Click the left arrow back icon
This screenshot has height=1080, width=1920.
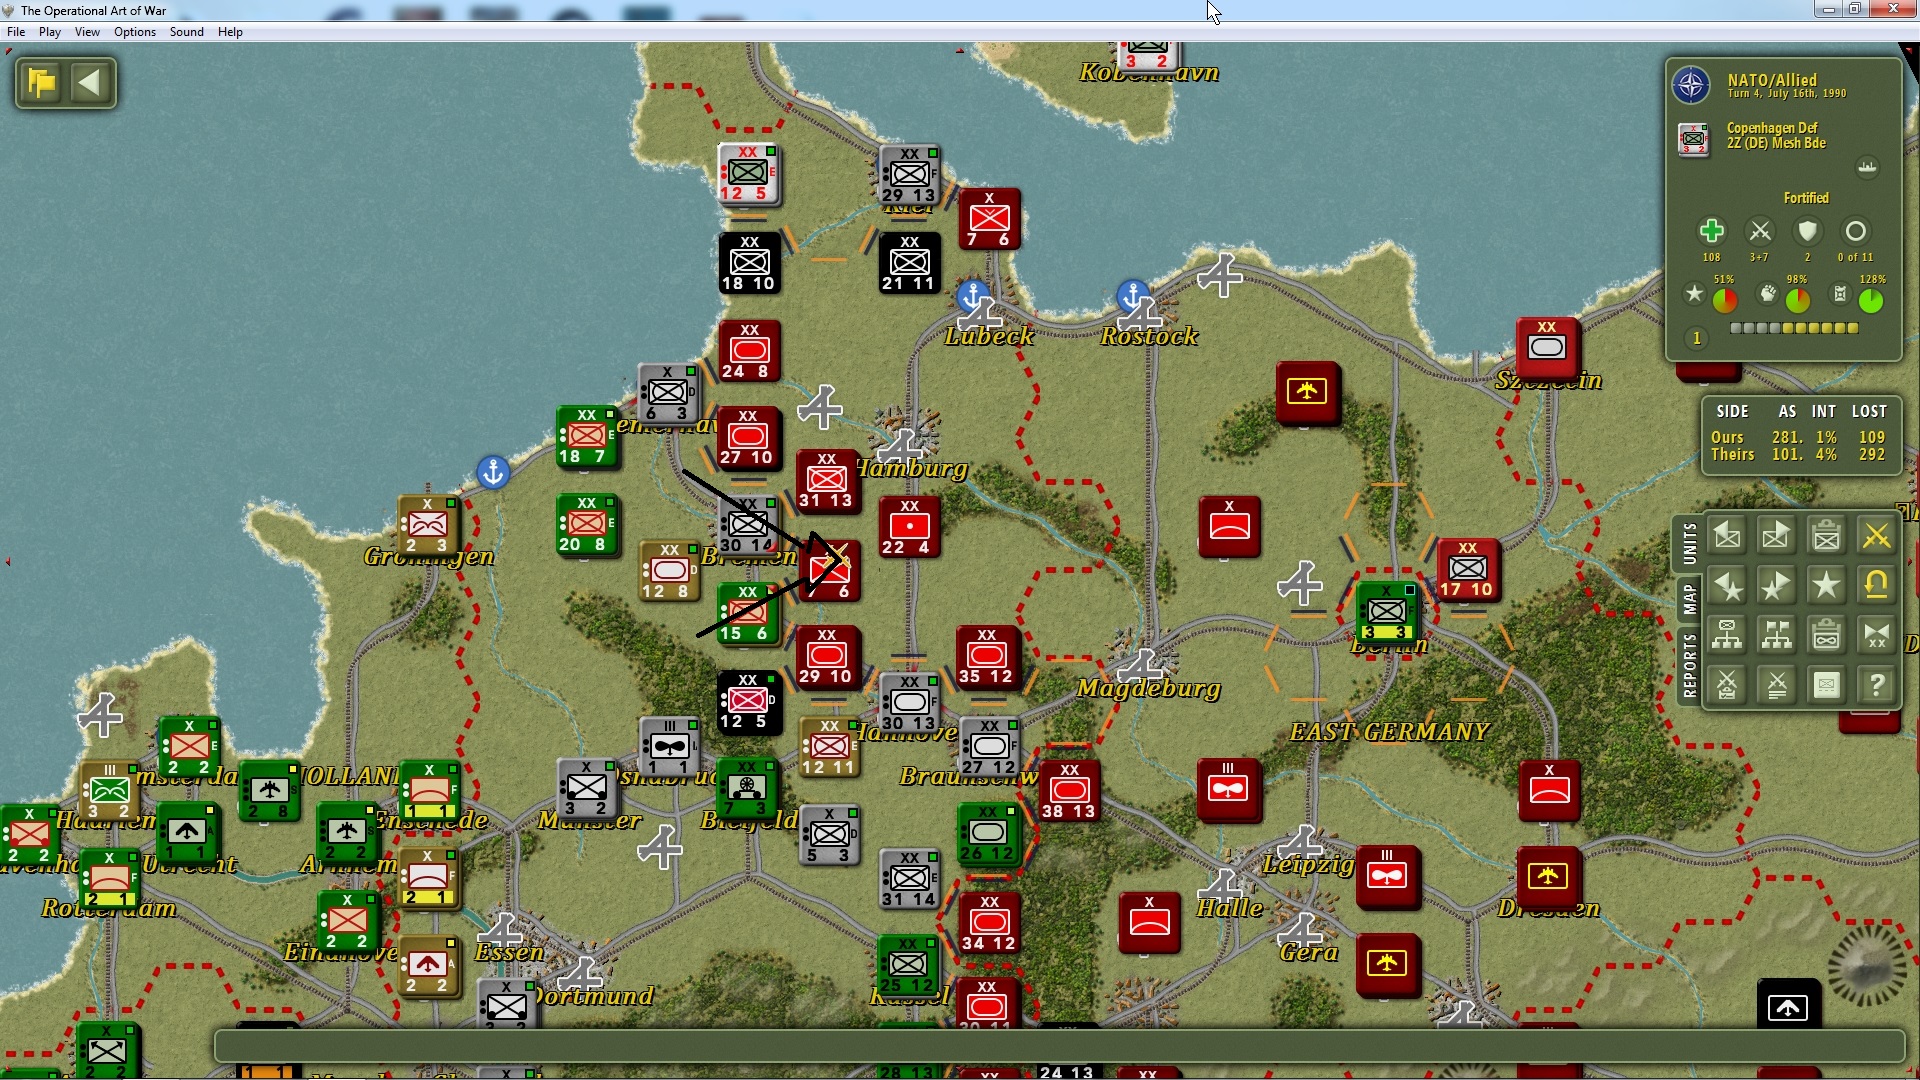[90, 82]
